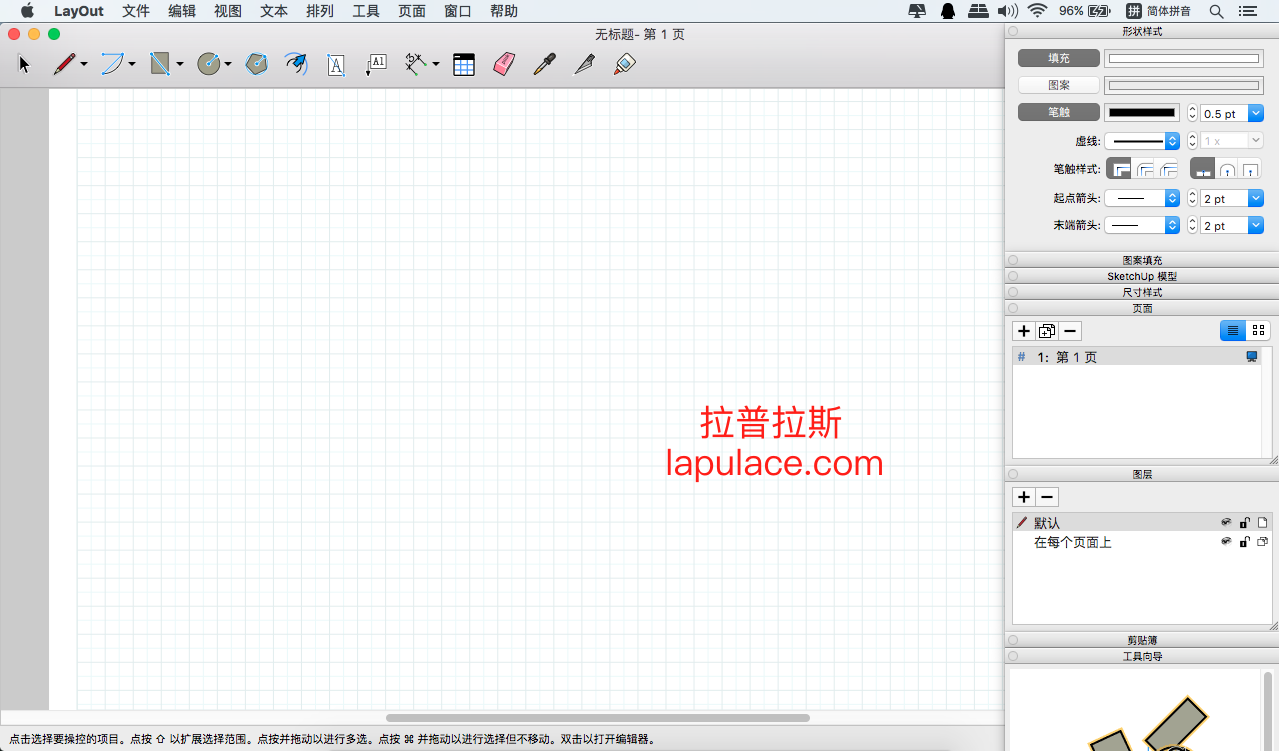This screenshot has height=751, width=1279.
Task: Click the pattern preview swatch
Action: pyautogui.click(x=1183, y=85)
